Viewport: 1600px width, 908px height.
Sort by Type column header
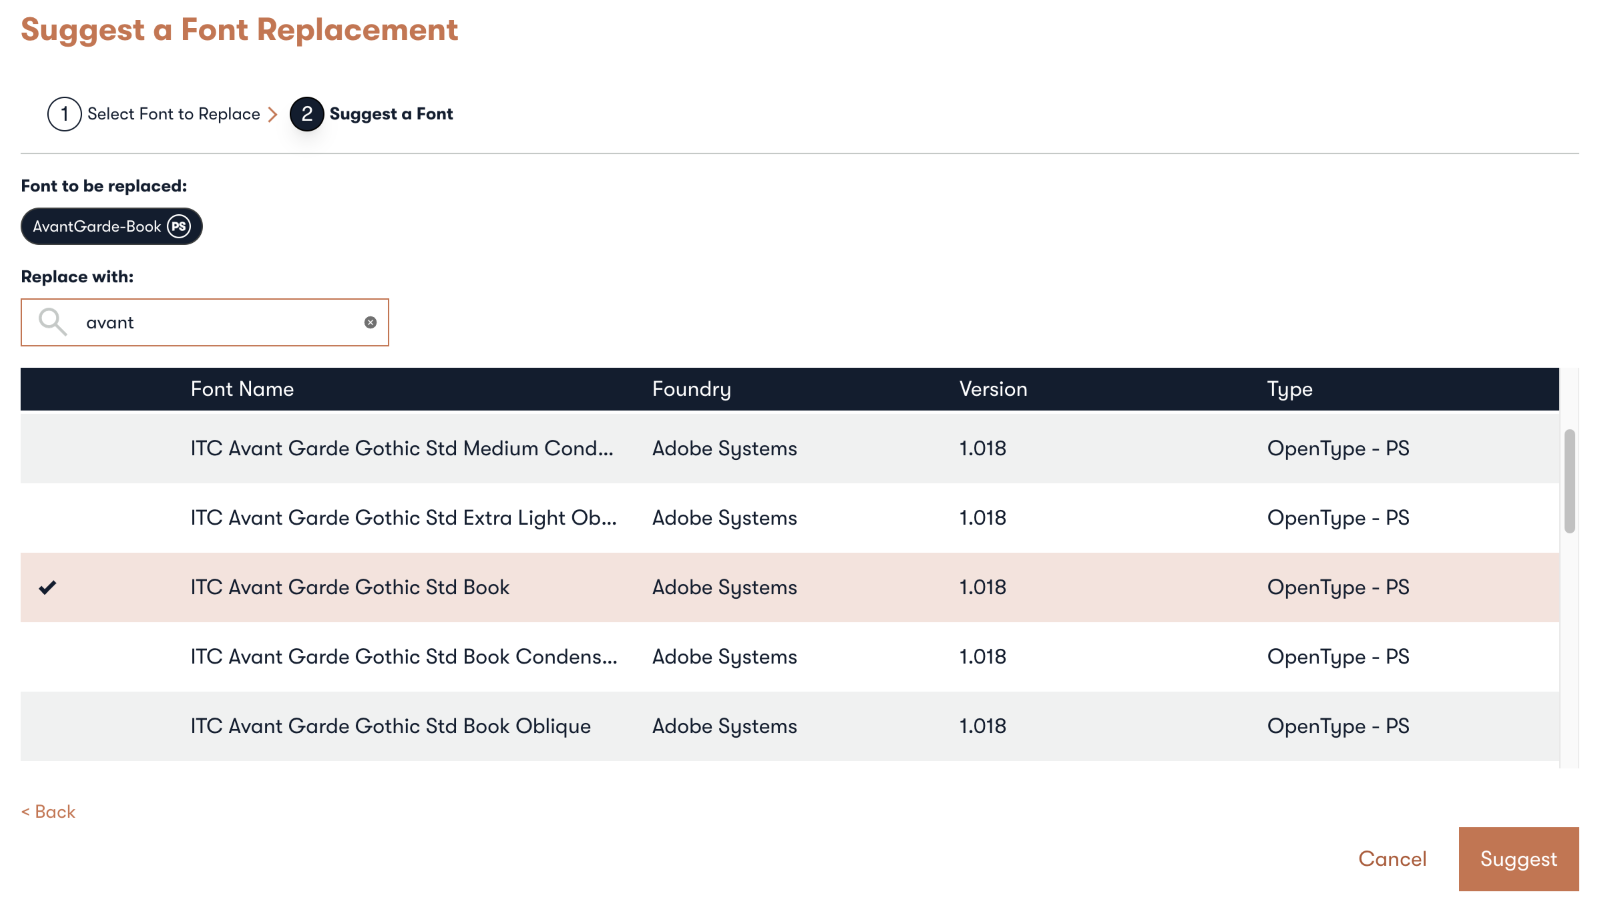click(x=1289, y=390)
